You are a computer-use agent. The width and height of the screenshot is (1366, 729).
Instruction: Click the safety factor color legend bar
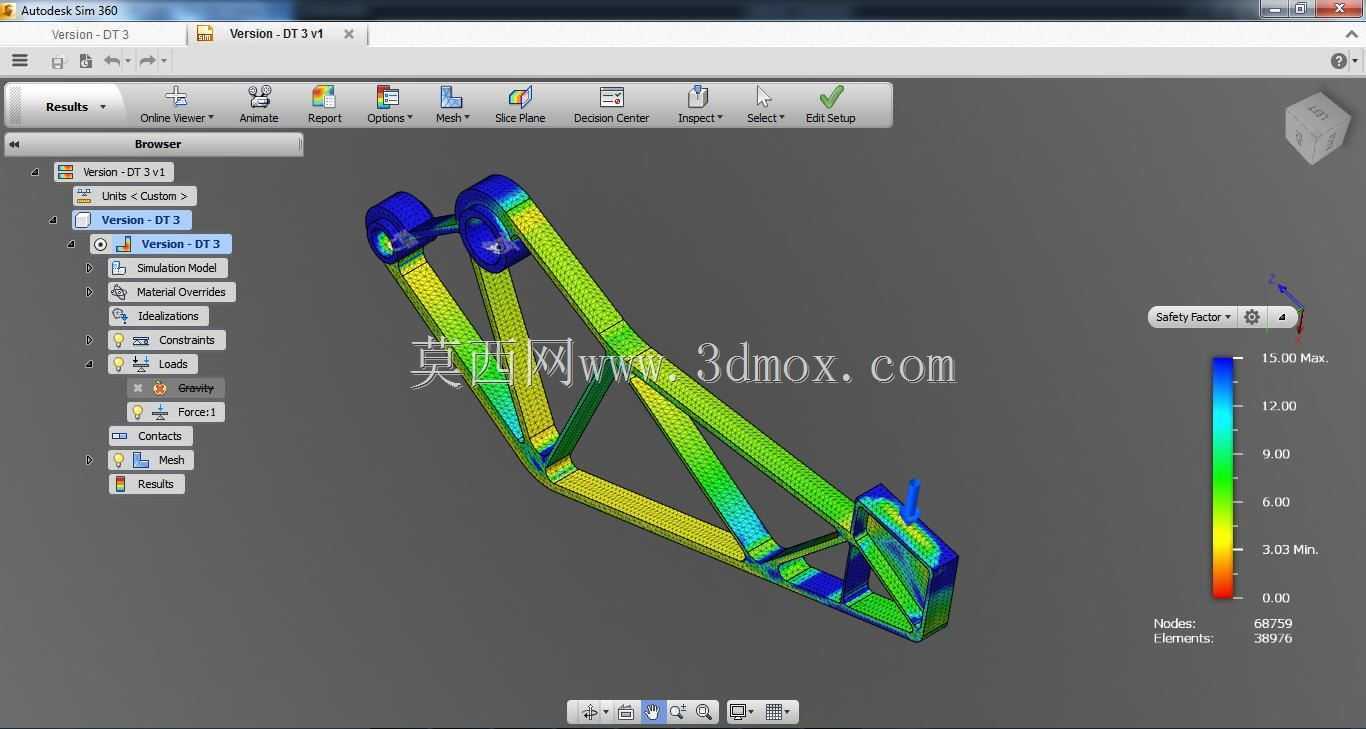click(1222, 477)
